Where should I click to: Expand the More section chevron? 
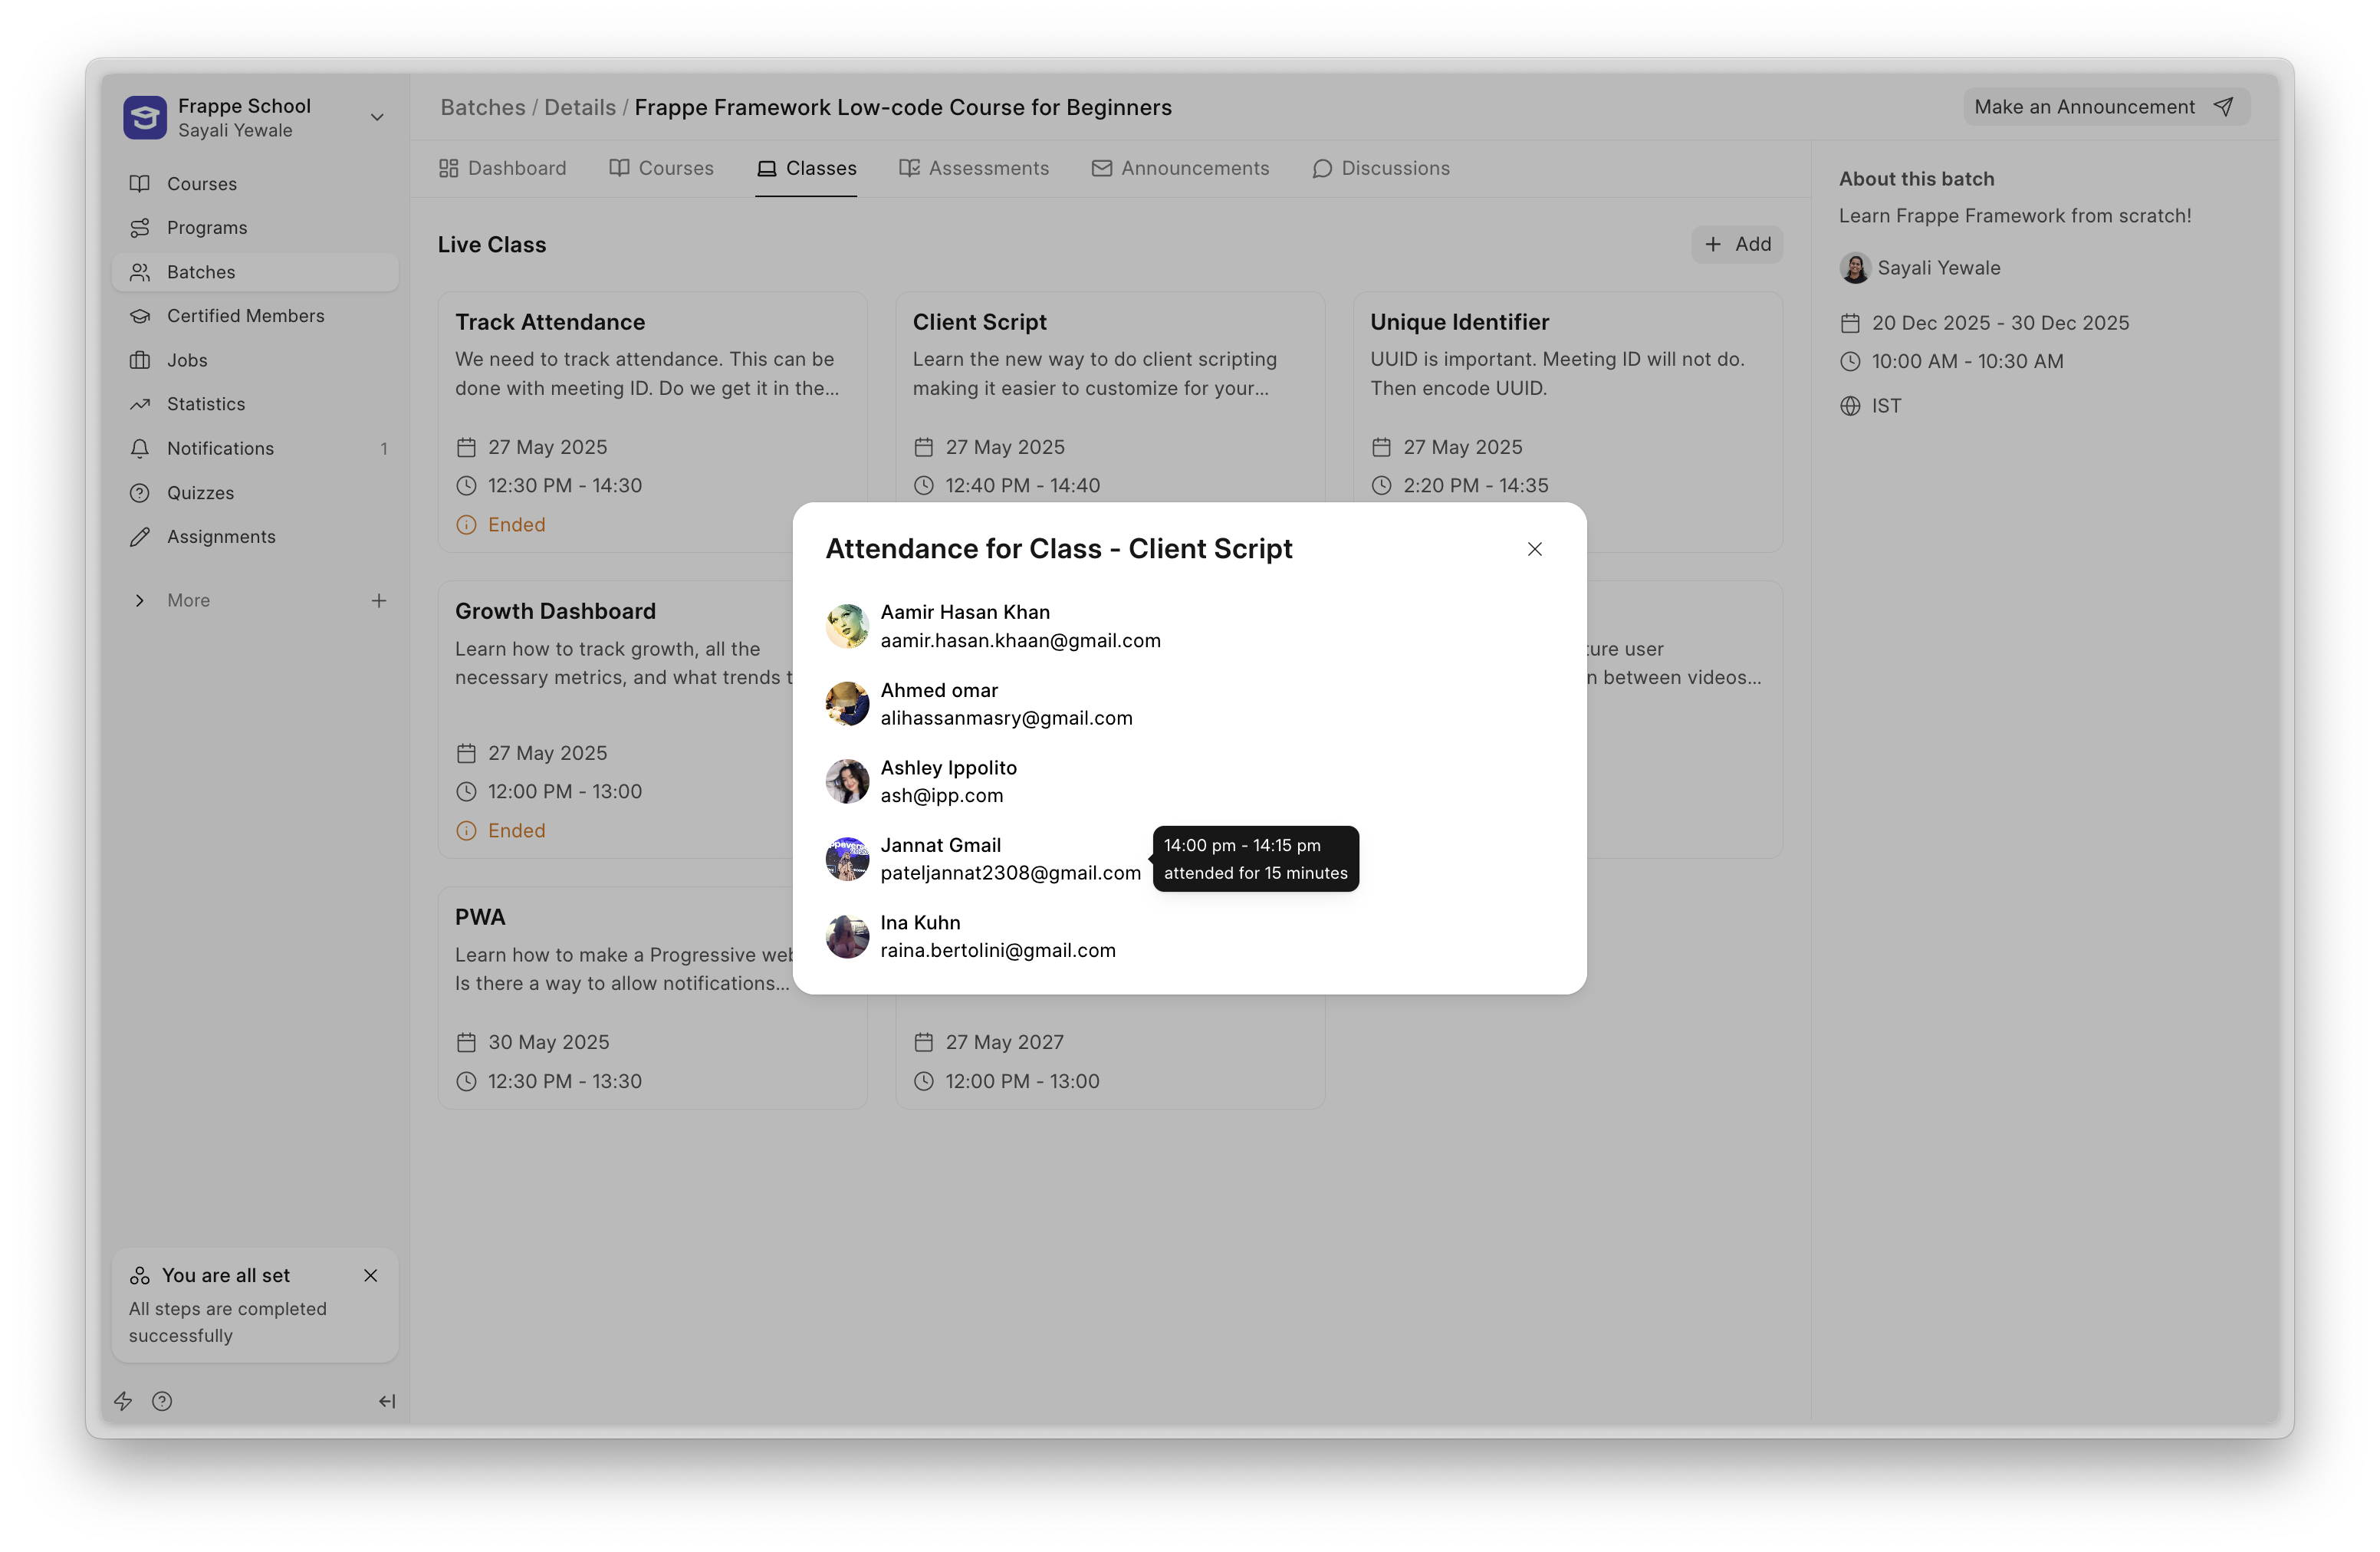(x=140, y=601)
